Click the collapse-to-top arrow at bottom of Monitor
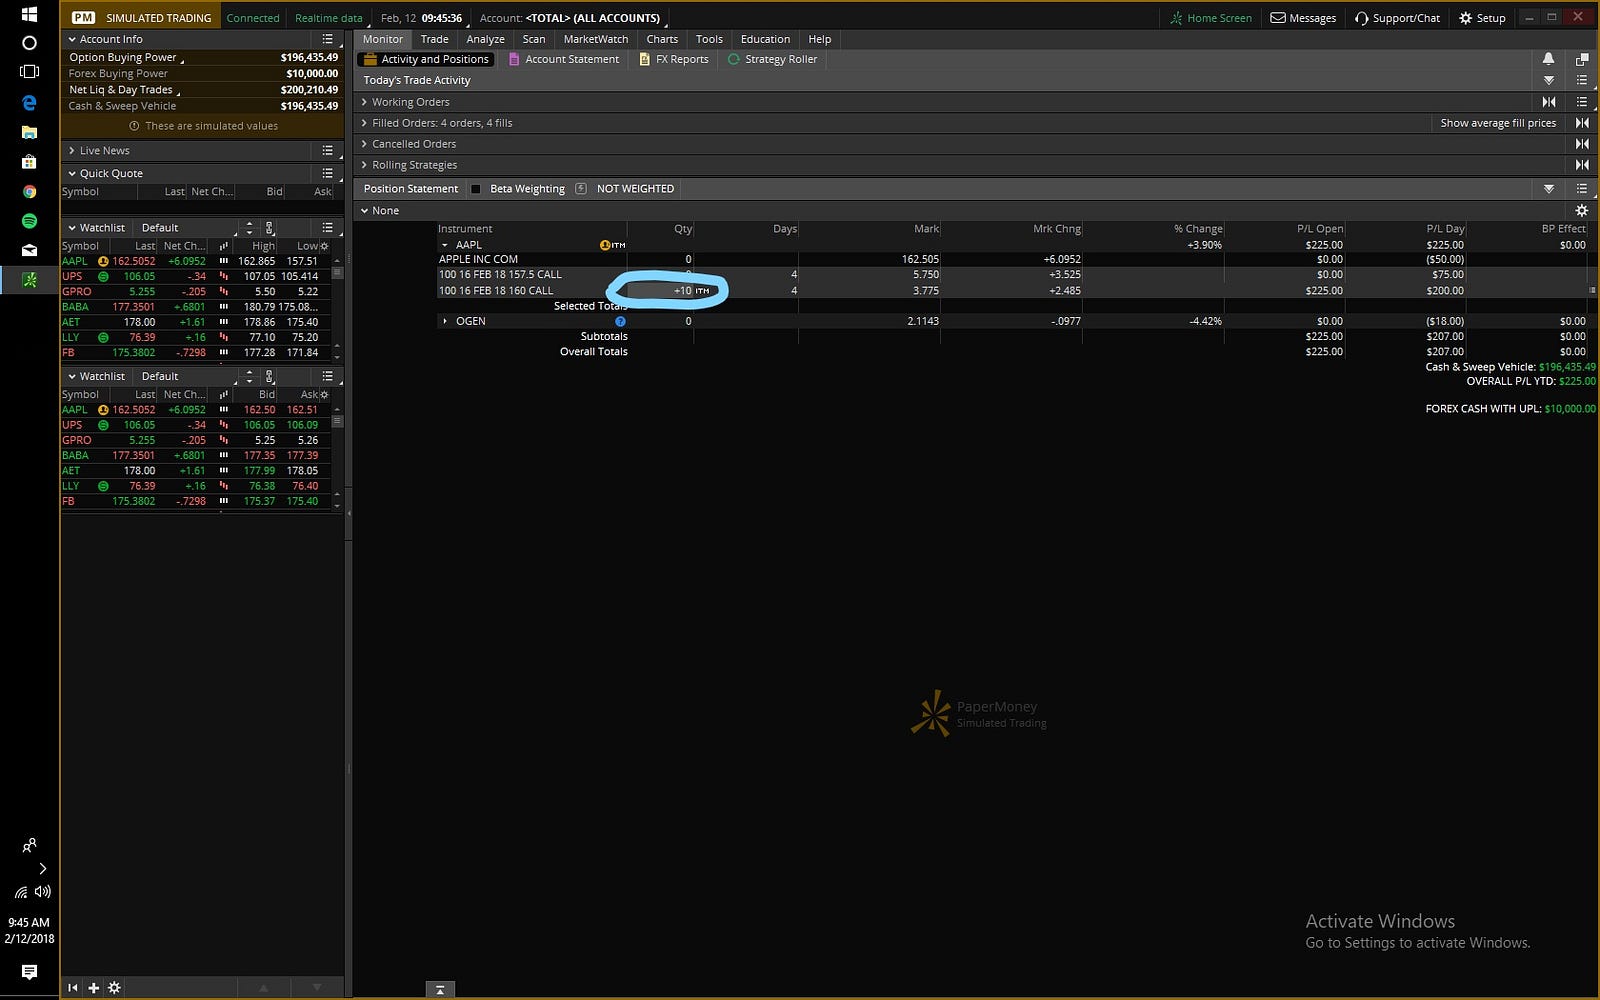 pyautogui.click(x=439, y=989)
